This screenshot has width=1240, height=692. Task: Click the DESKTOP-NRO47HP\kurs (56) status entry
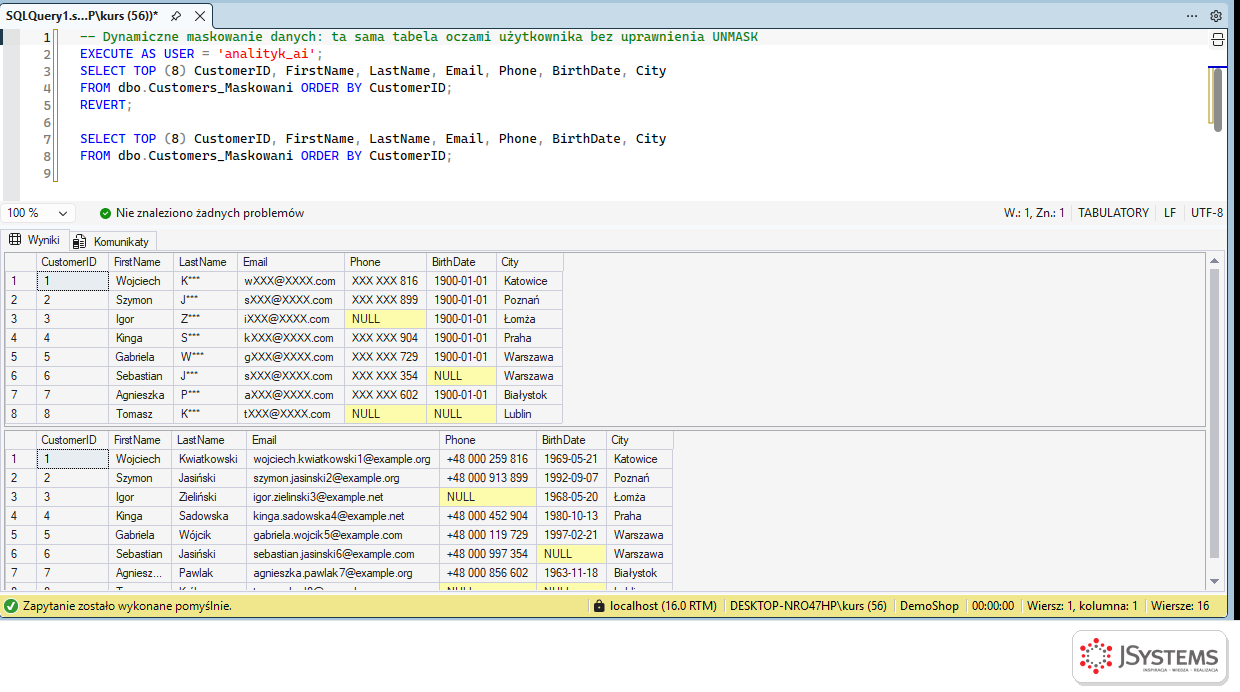808,606
